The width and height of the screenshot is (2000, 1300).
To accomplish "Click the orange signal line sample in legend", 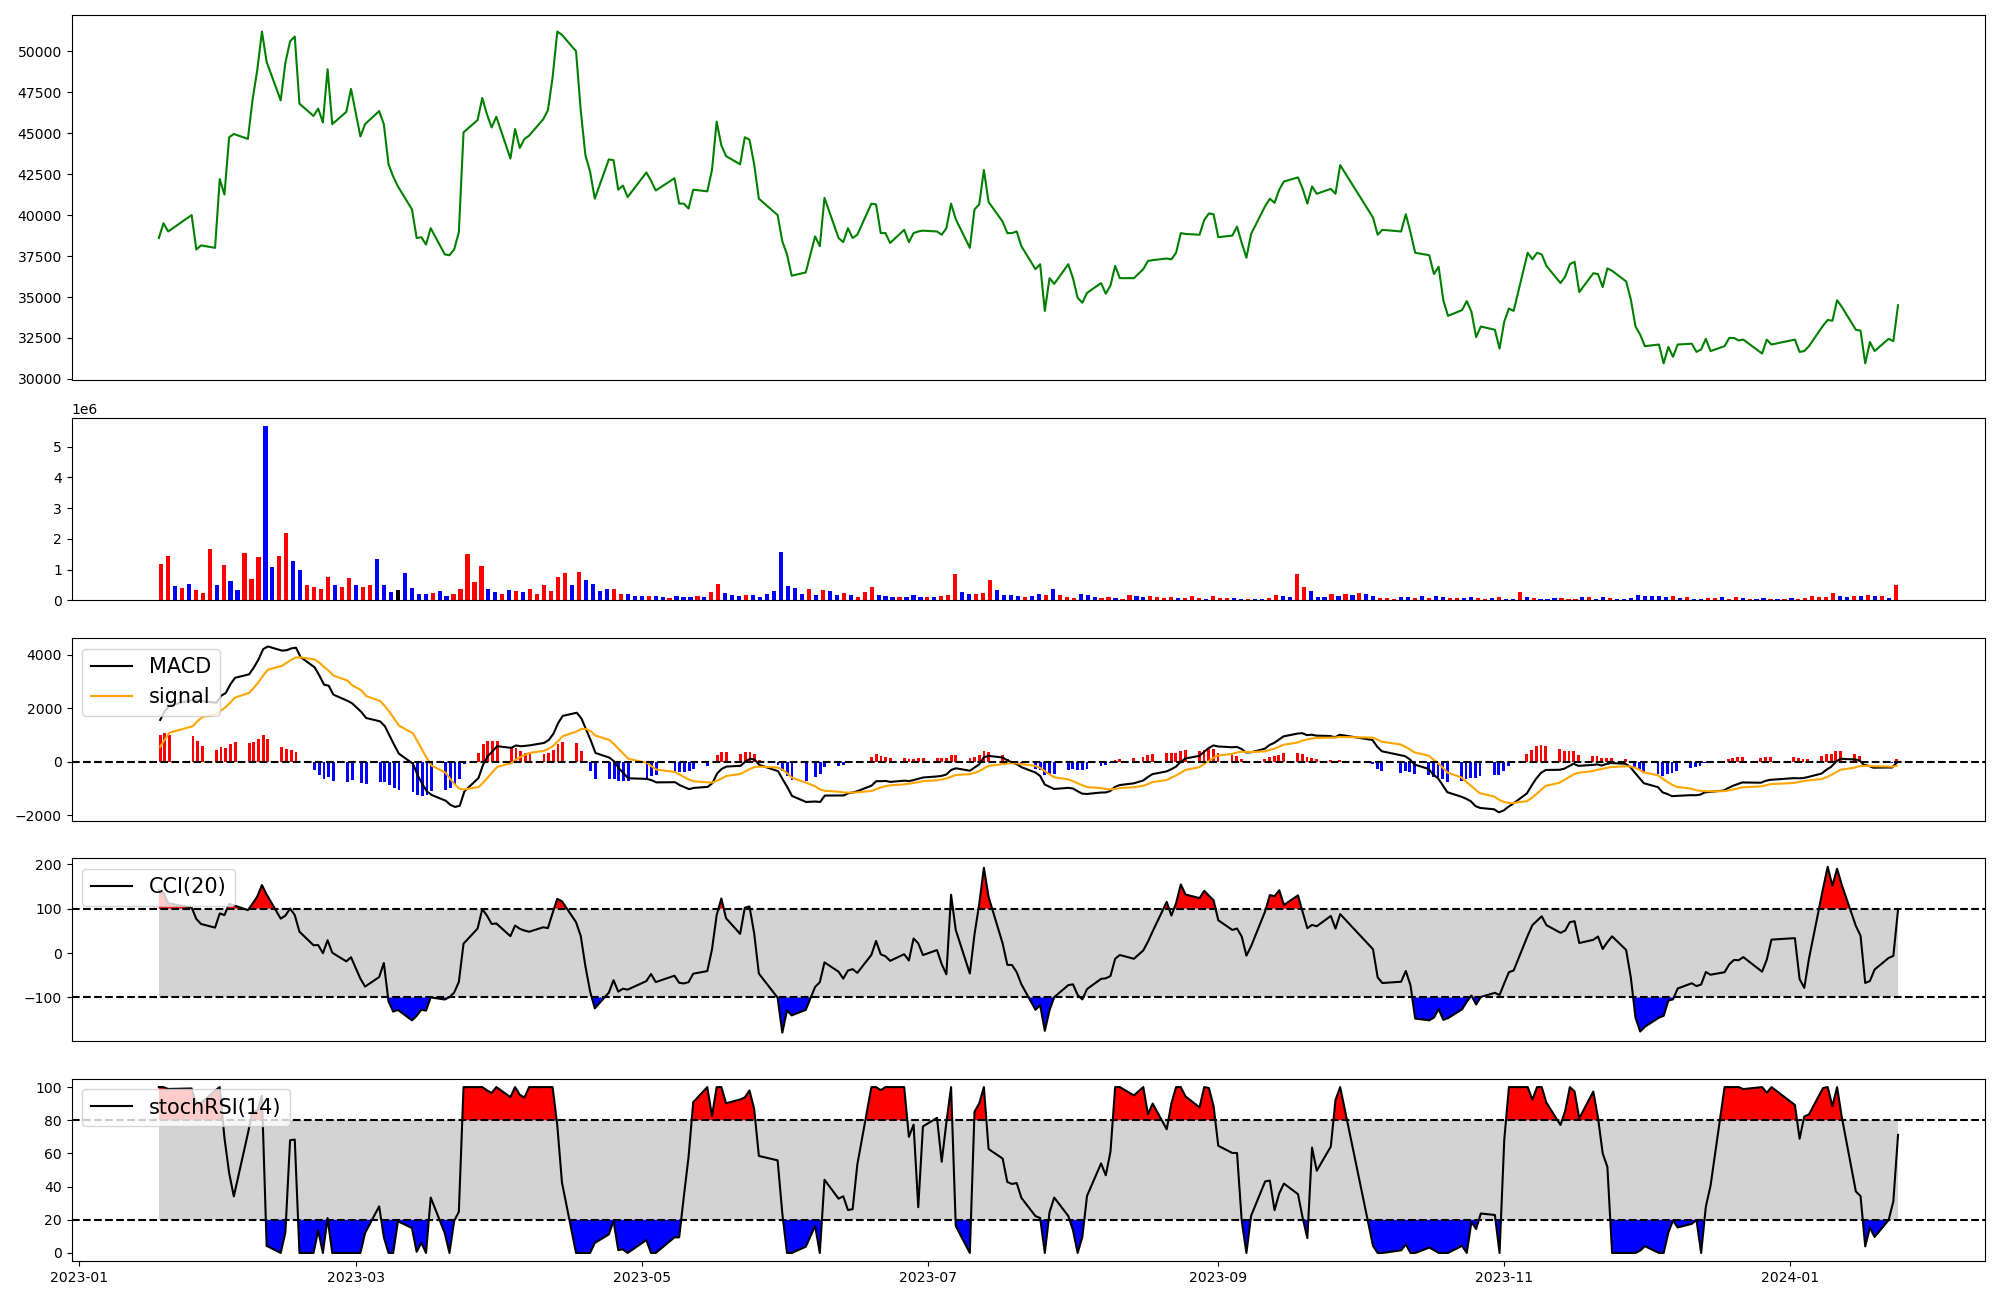I will tap(111, 697).
